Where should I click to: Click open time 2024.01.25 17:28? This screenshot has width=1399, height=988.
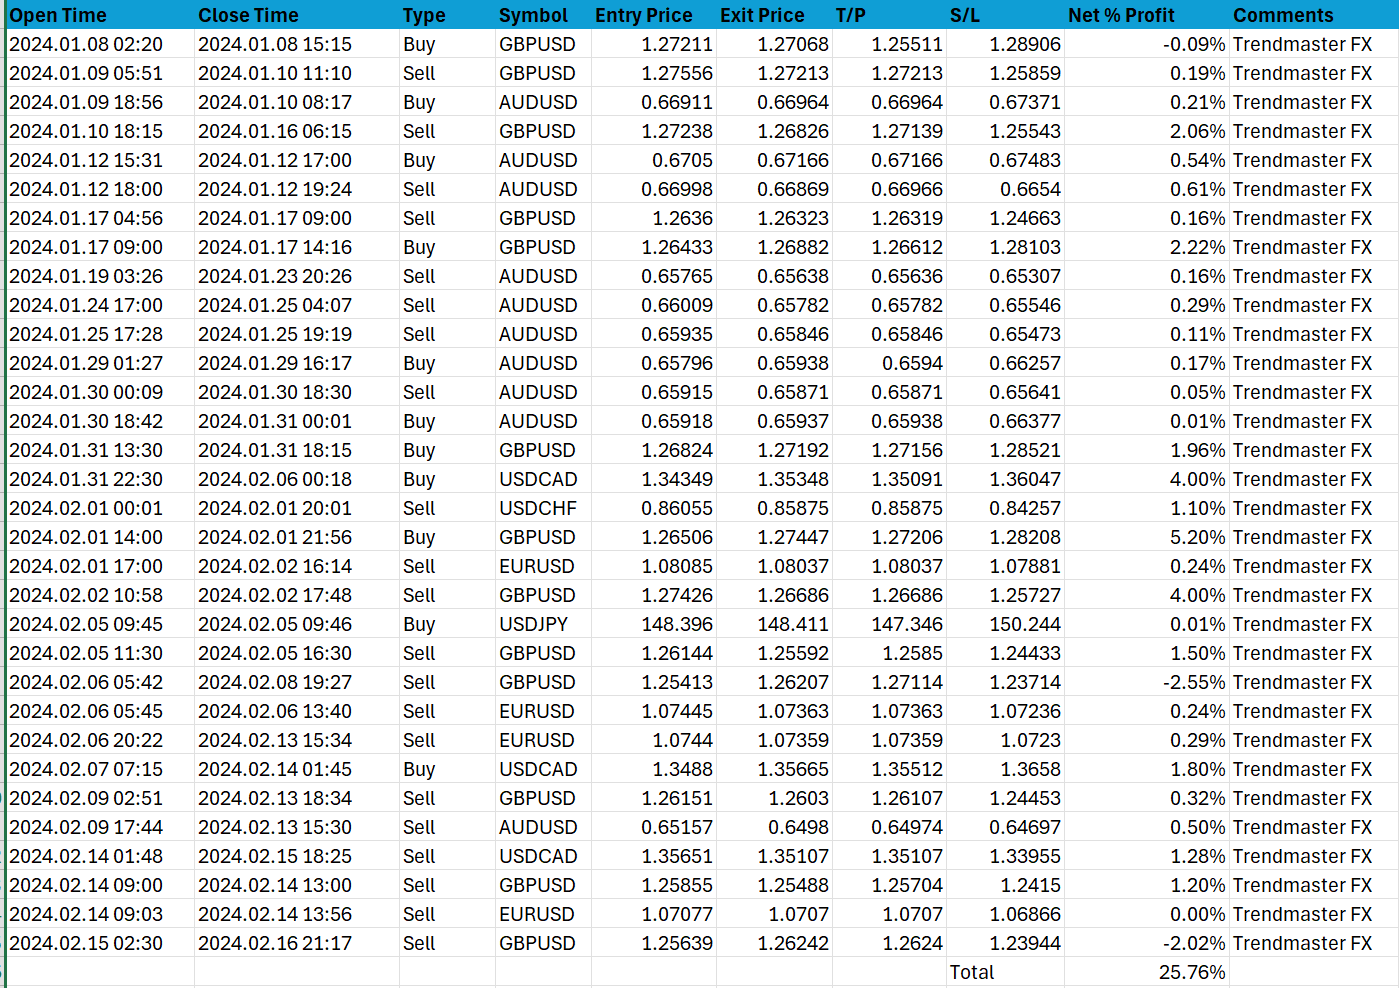[x=100, y=334]
